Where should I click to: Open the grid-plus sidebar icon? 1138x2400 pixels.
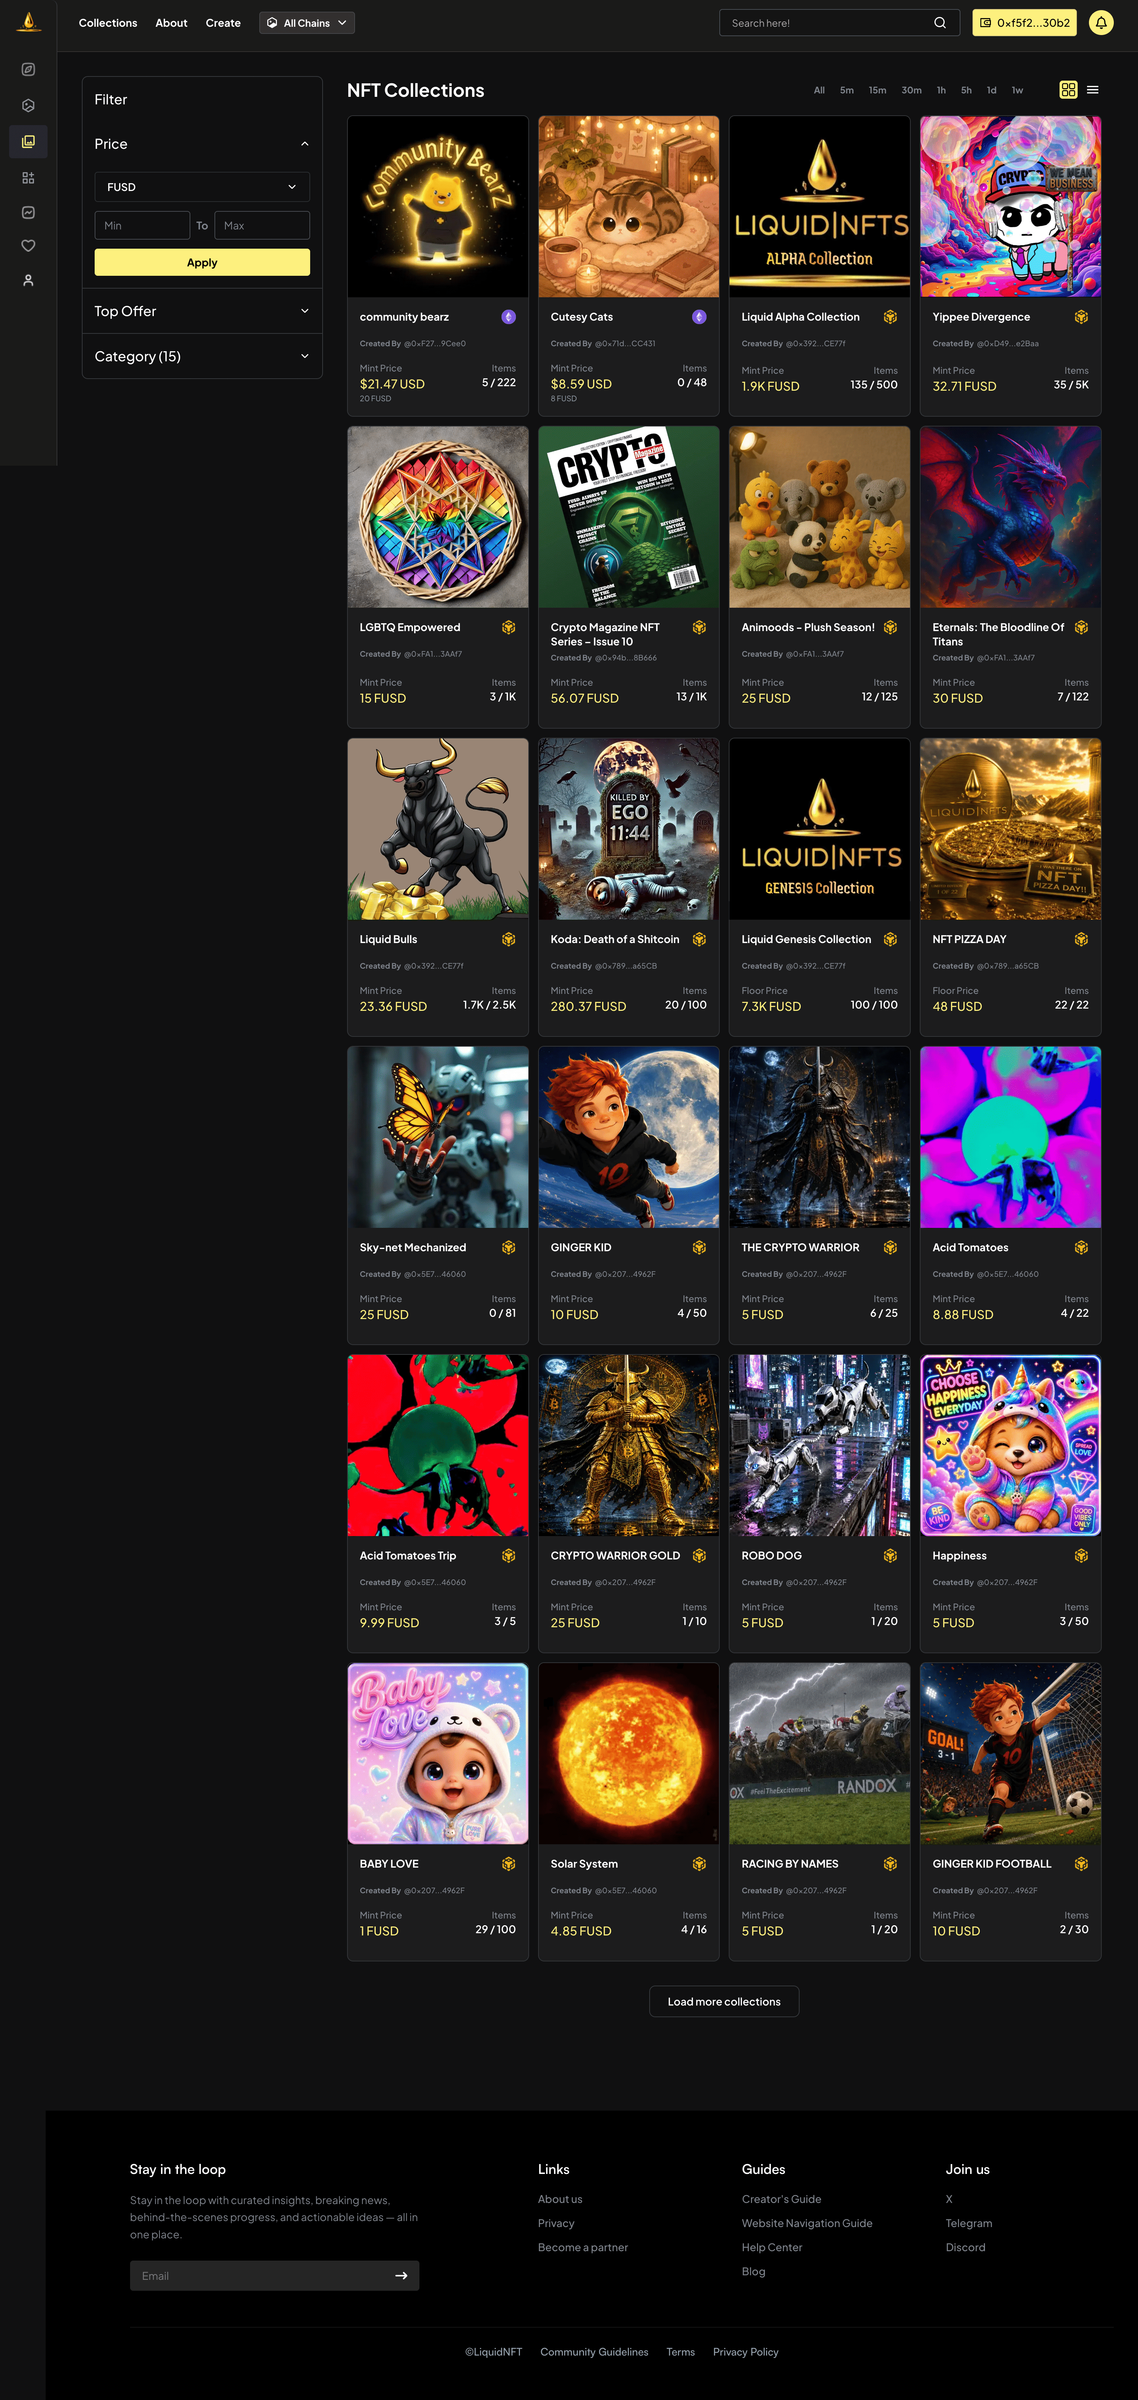coord(28,177)
